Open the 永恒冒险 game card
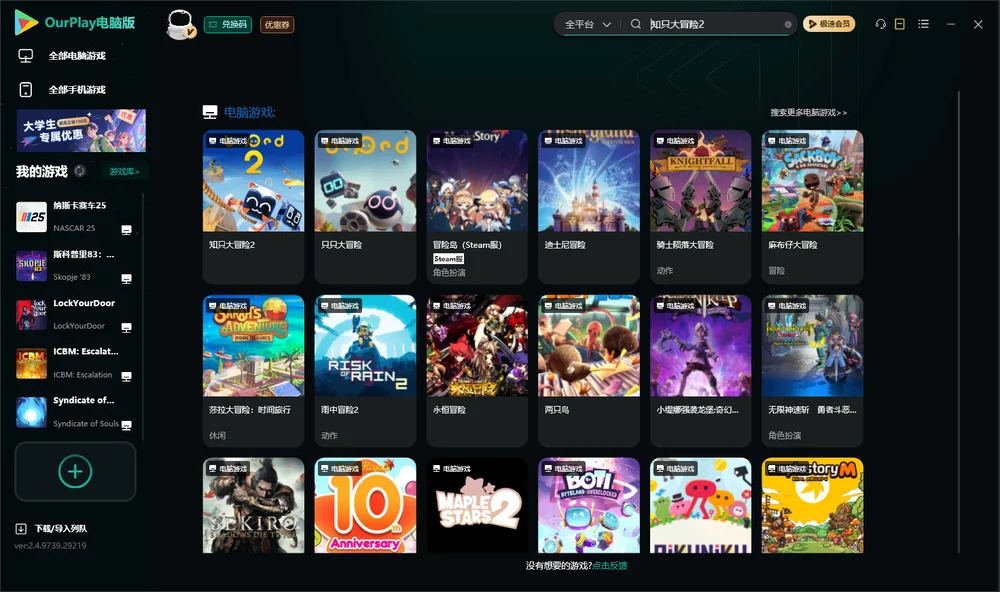The height and width of the screenshot is (592, 1000). (477, 371)
